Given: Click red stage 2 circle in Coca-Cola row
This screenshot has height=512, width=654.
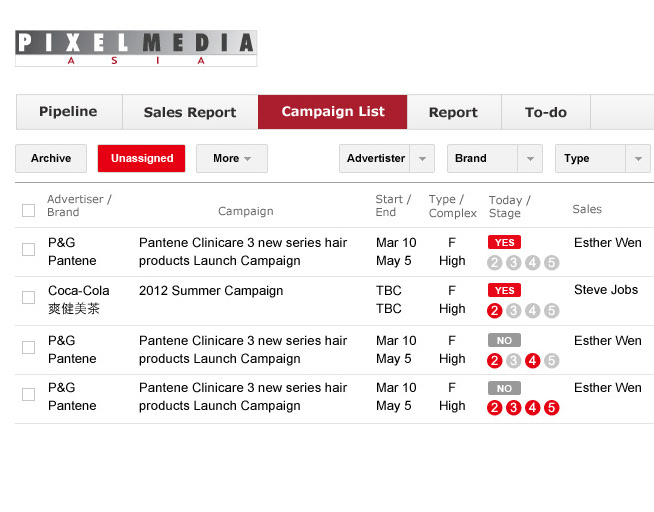Looking at the screenshot, I should pyautogui.click(x=494, y=311).
